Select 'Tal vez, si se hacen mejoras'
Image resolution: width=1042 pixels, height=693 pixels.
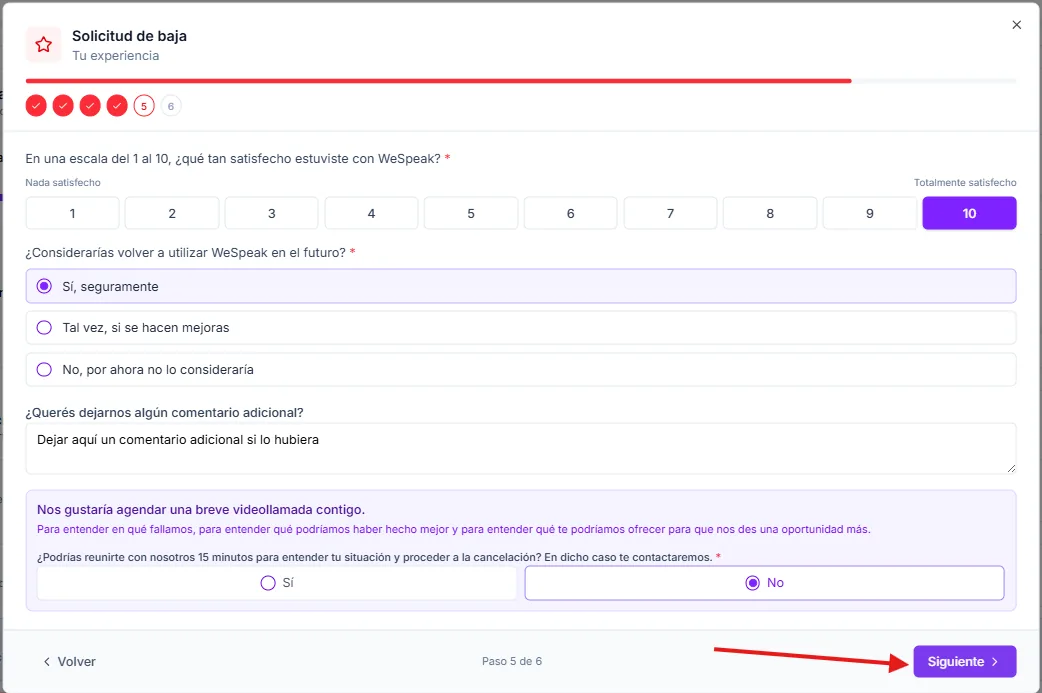tap(521, 328)
